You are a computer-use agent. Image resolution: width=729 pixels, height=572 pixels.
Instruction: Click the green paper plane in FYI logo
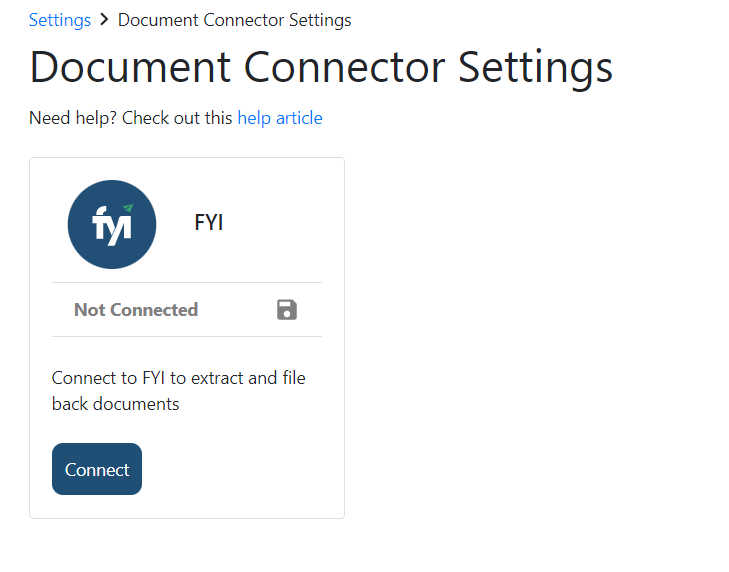[128, 208]
